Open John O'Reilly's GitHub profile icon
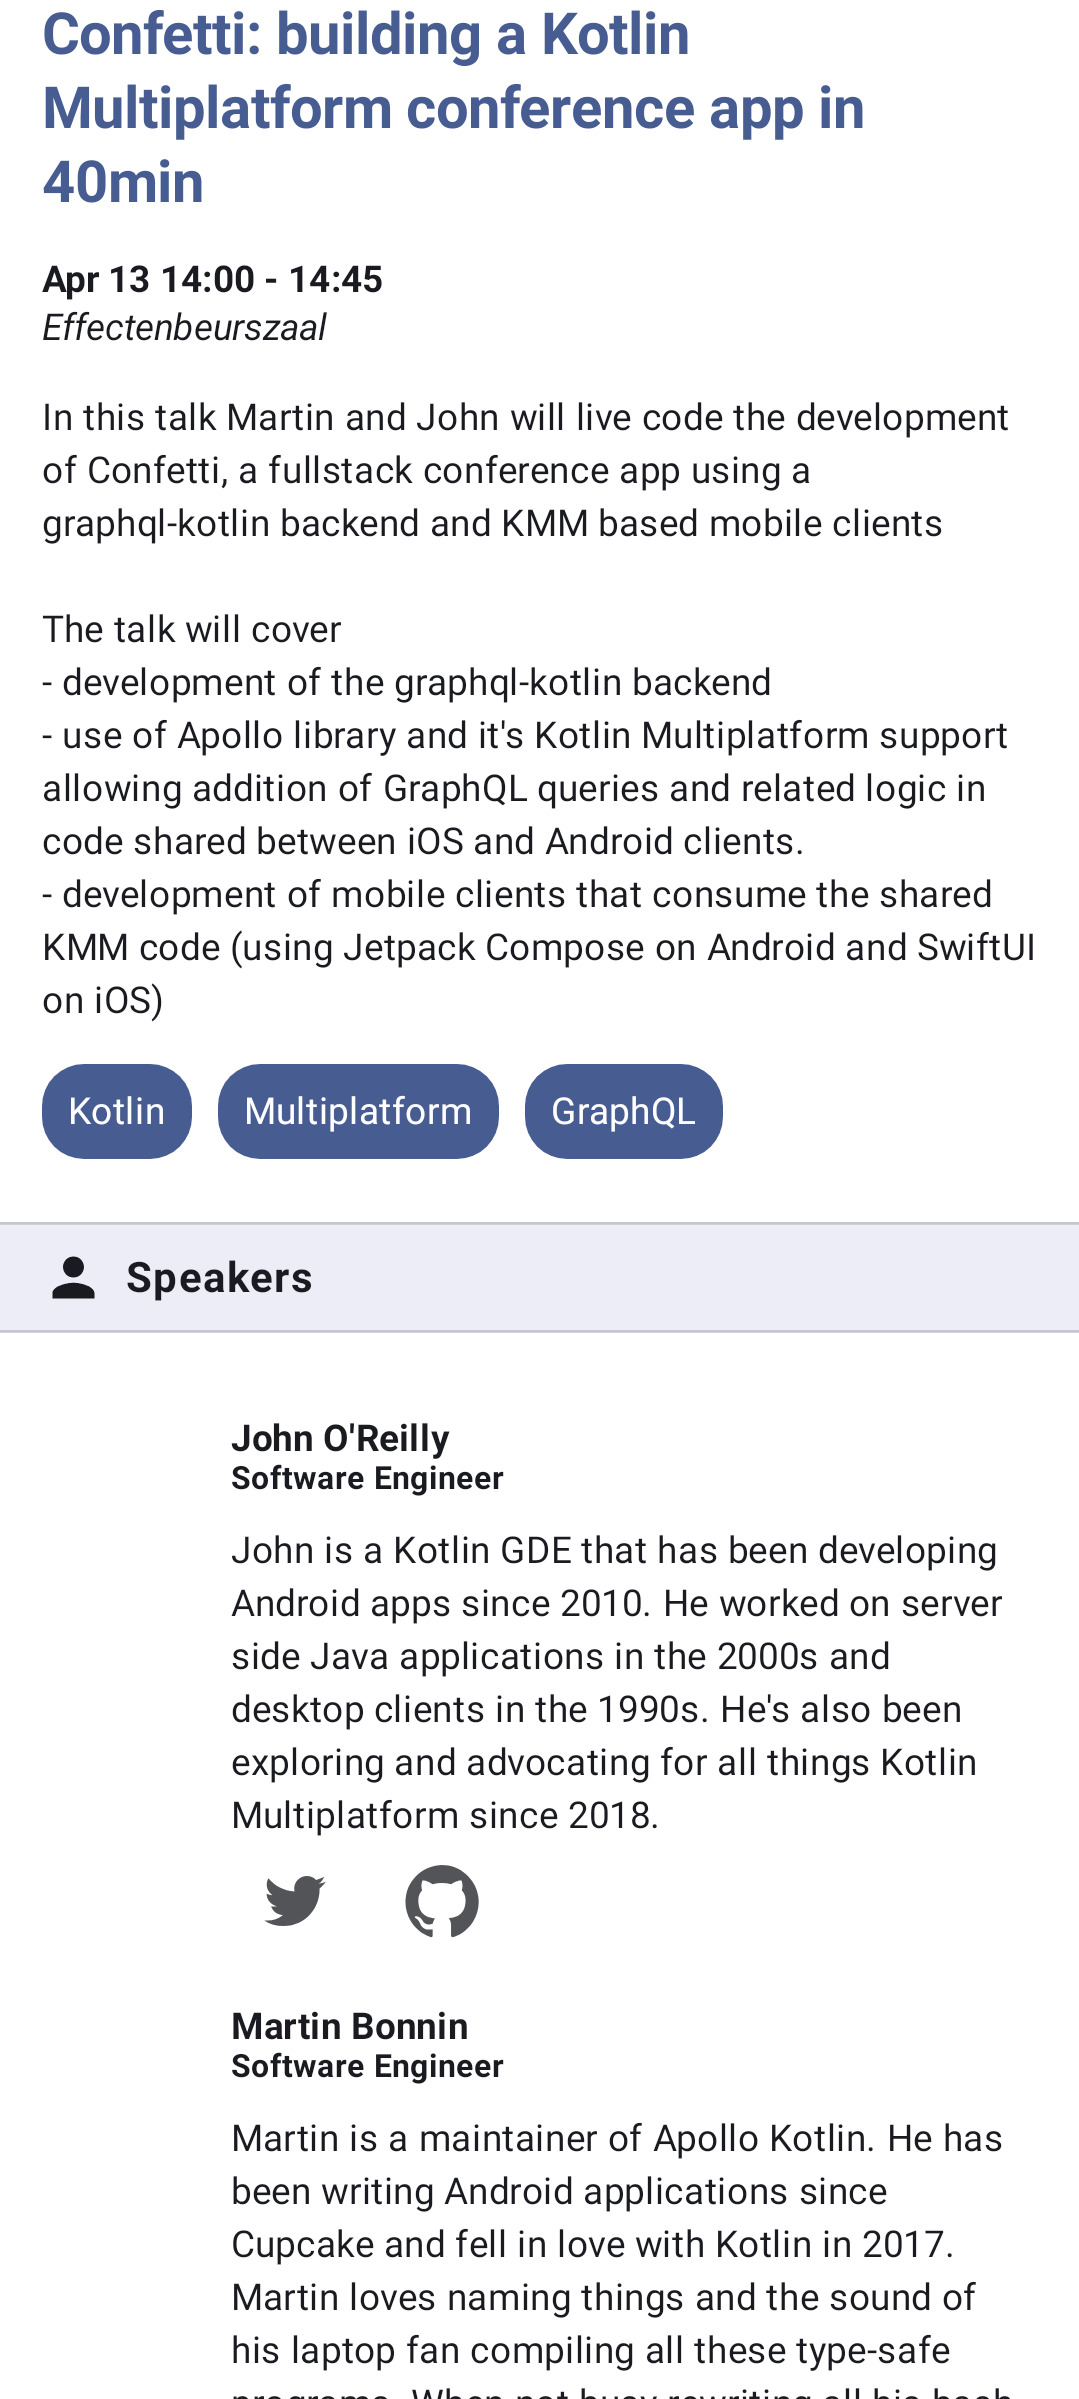The image size is (1079, 2399). [442, 1900]
